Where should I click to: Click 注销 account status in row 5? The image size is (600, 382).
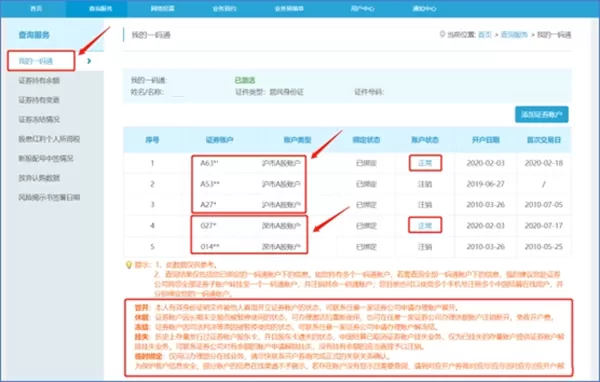[x=425, y=247]
